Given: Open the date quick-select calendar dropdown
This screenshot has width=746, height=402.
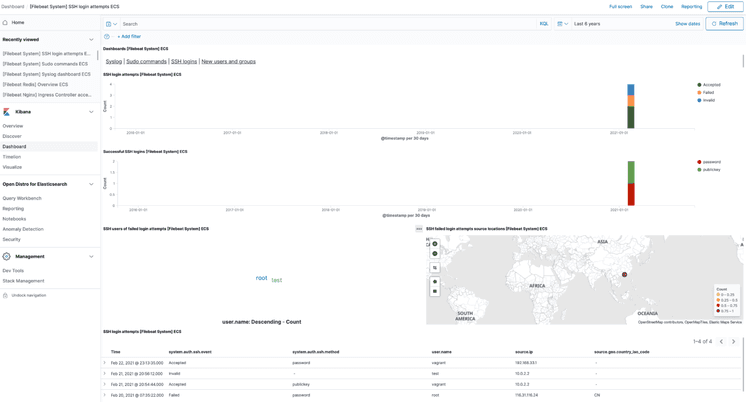Looking at the screenshot, I should point(562,24).
